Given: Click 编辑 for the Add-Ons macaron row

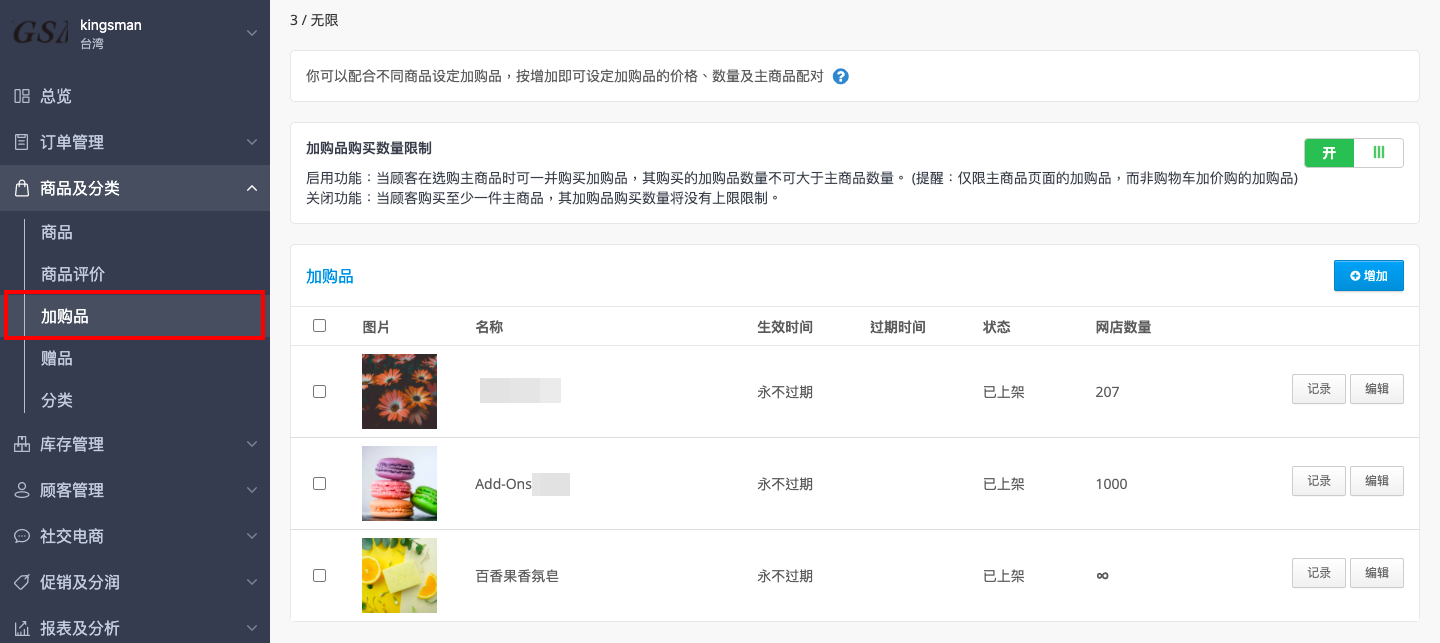Looking at the screenshot, I should coord(1376,481).
